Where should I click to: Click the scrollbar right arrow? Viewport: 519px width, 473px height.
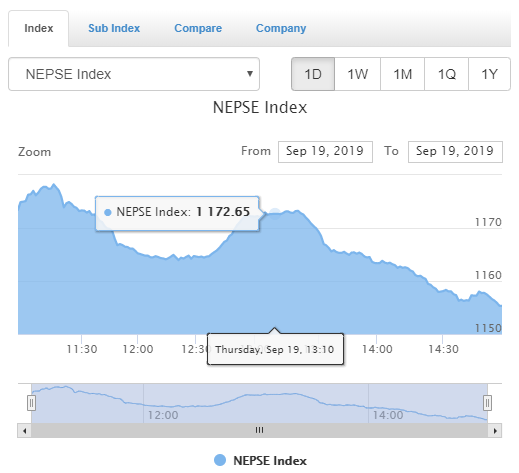495,431
